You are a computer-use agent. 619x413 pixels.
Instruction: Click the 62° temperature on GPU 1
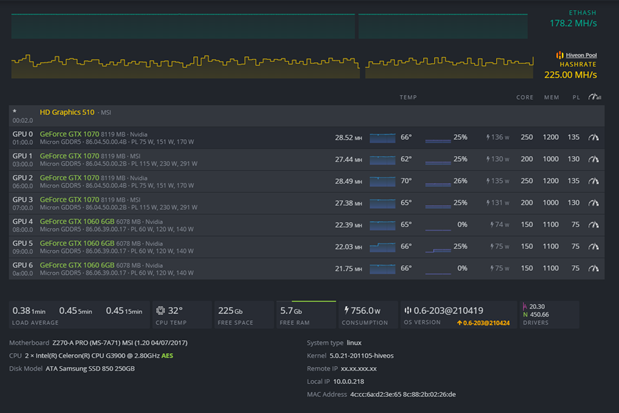(x=406, y=159)
